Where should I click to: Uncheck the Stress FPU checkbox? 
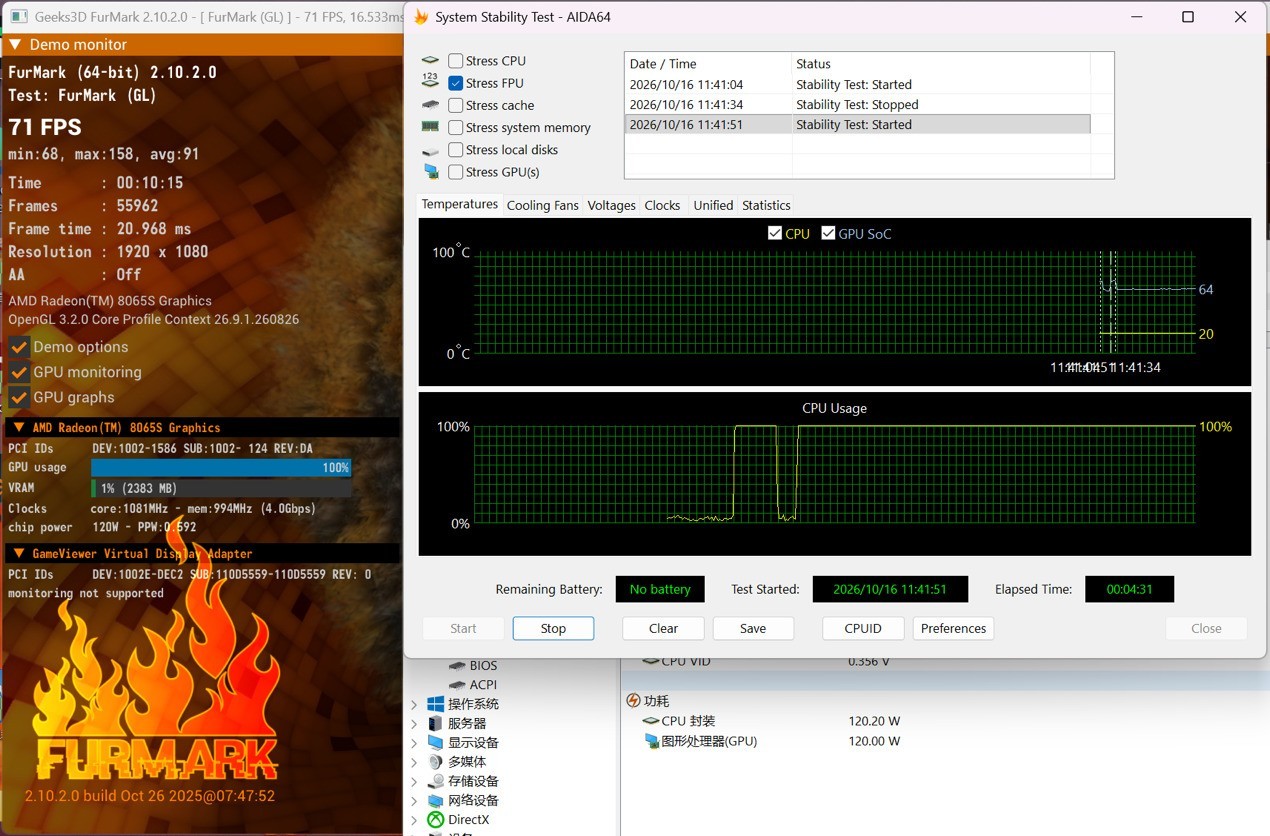(x=456, y=83)
